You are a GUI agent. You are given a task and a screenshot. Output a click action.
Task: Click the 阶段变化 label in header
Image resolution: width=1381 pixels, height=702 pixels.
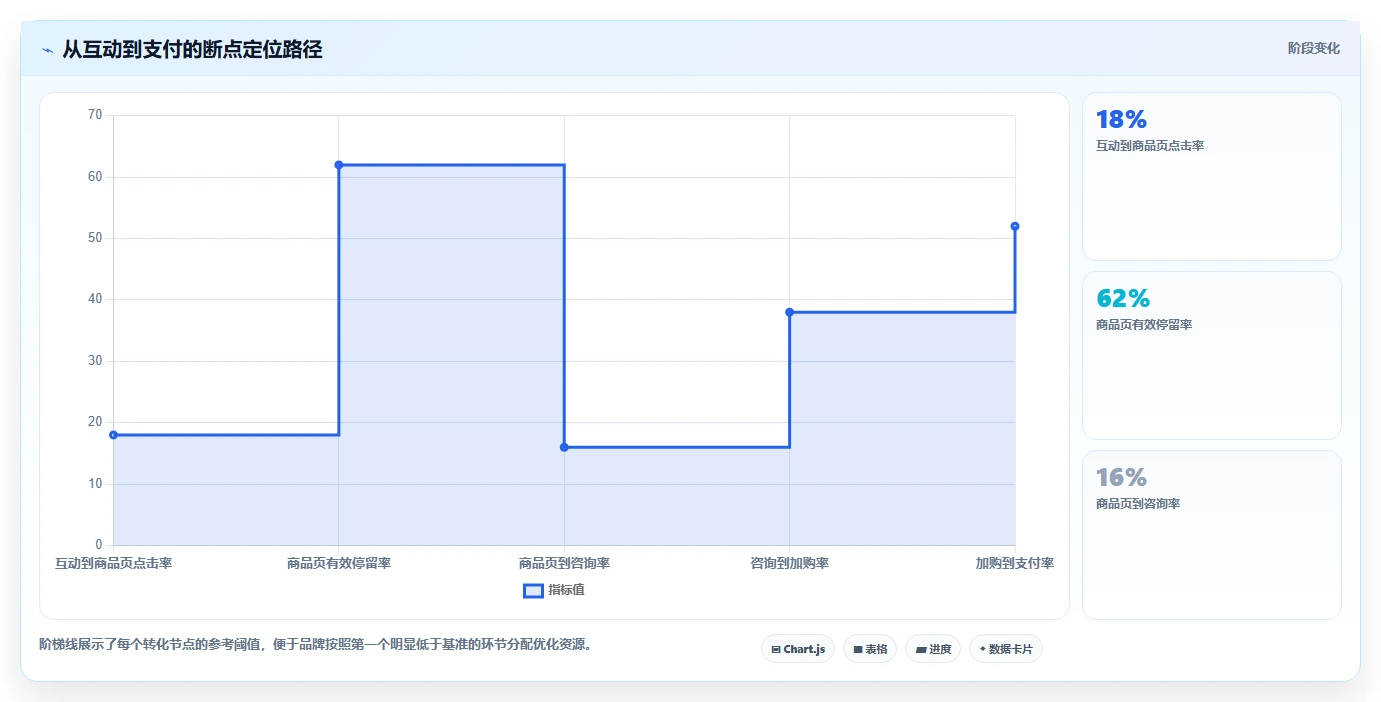click(x=1314, y=48)
